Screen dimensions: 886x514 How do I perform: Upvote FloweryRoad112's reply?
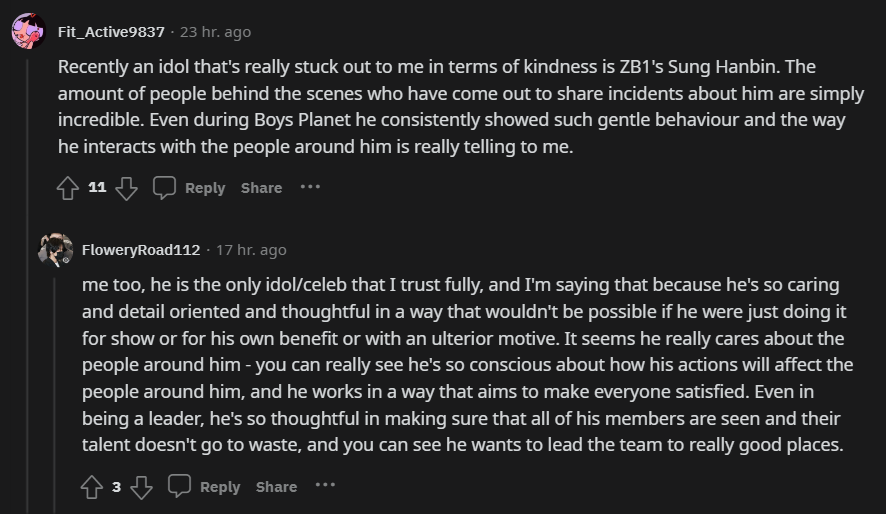(92, 487)
